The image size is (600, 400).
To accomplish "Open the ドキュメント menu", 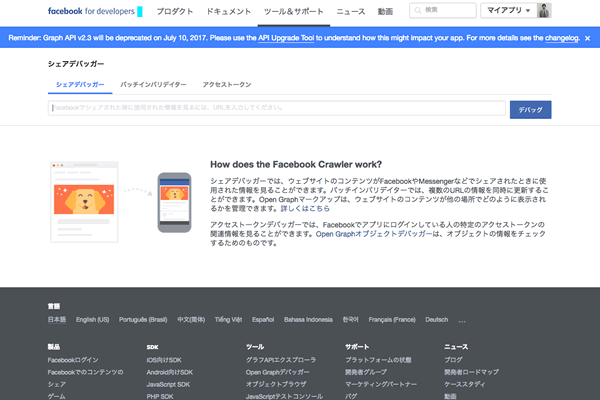I will point(228,12).
